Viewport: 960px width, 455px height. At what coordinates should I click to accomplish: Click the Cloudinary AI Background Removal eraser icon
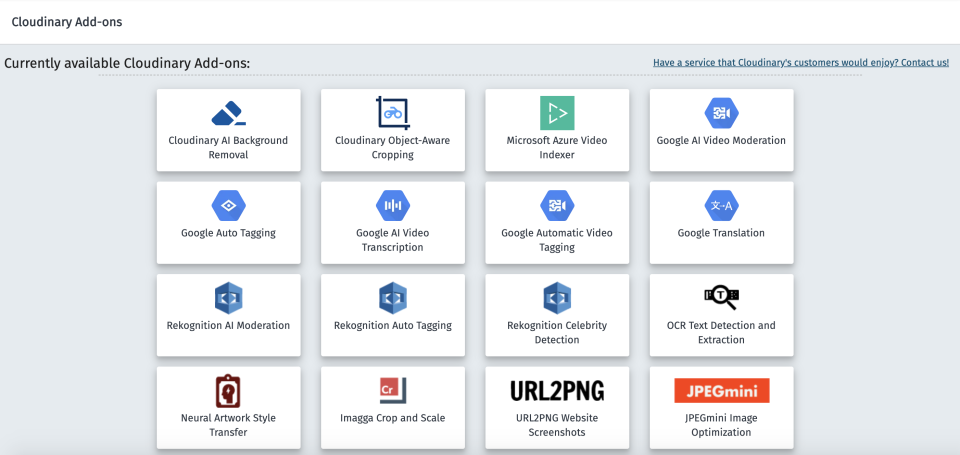tap(228, 113)
